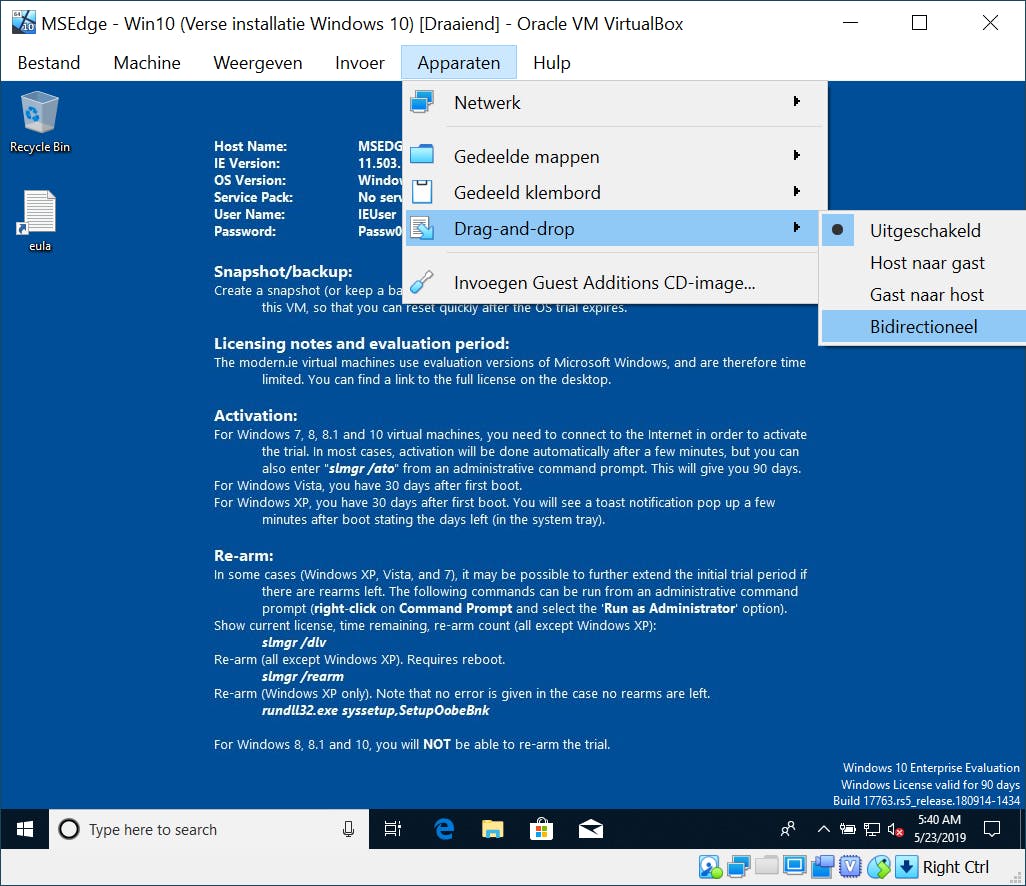Image resolution: width=1026 pixels, height=886 pixels.
Task: Expand the Drag-and-drop submenu arrow
Action: click(796, 227)
